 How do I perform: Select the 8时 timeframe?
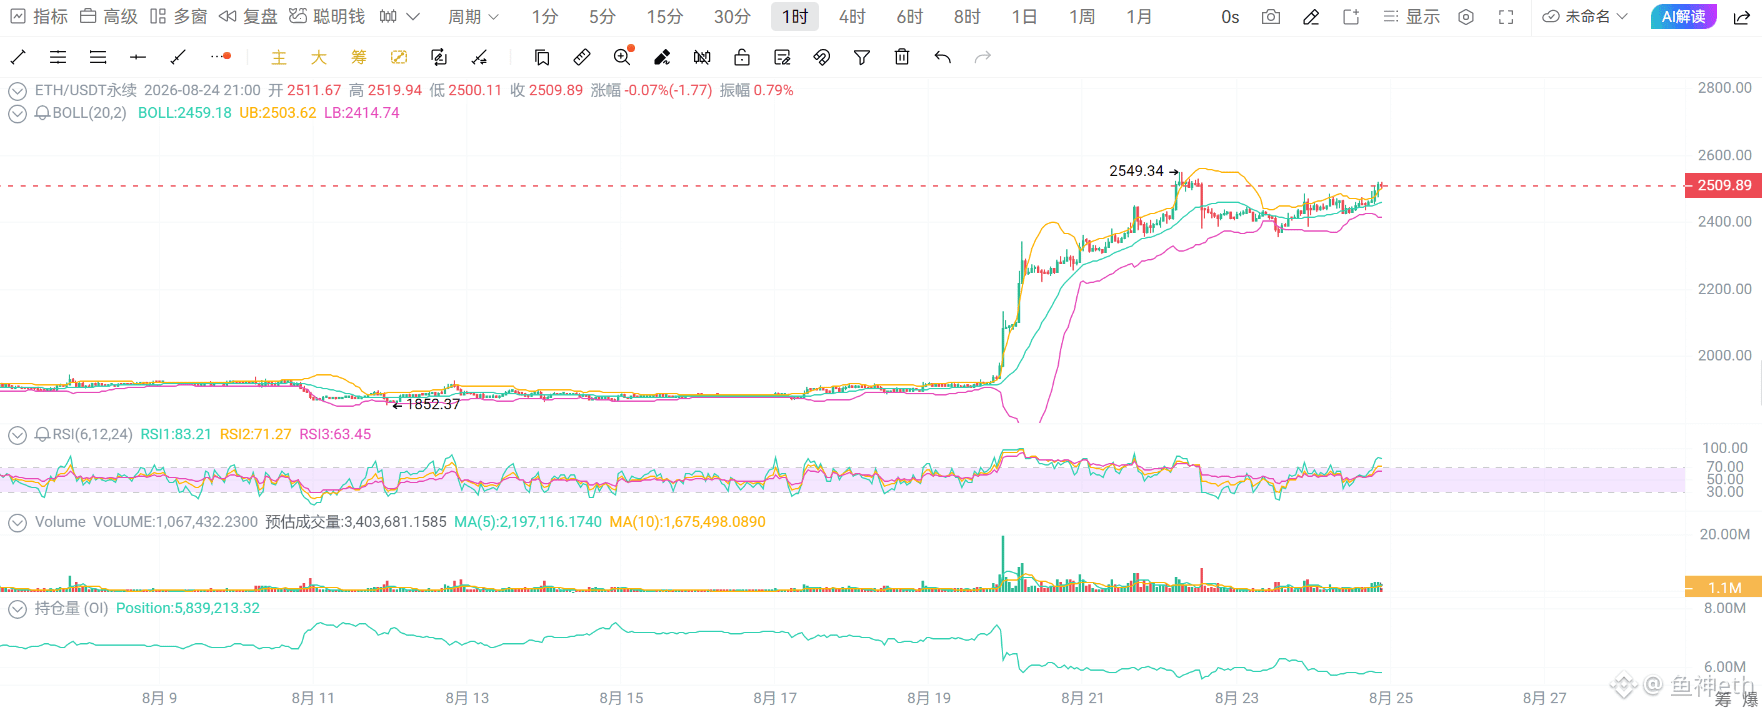click(x=967, y=17)
